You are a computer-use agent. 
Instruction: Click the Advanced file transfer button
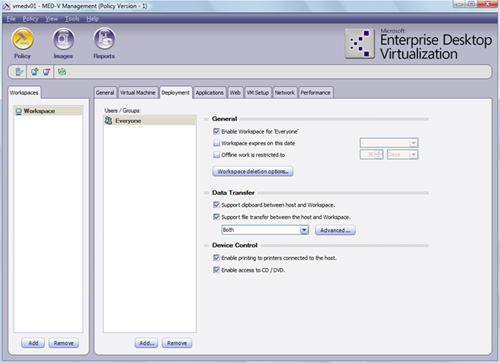[335, 230]
